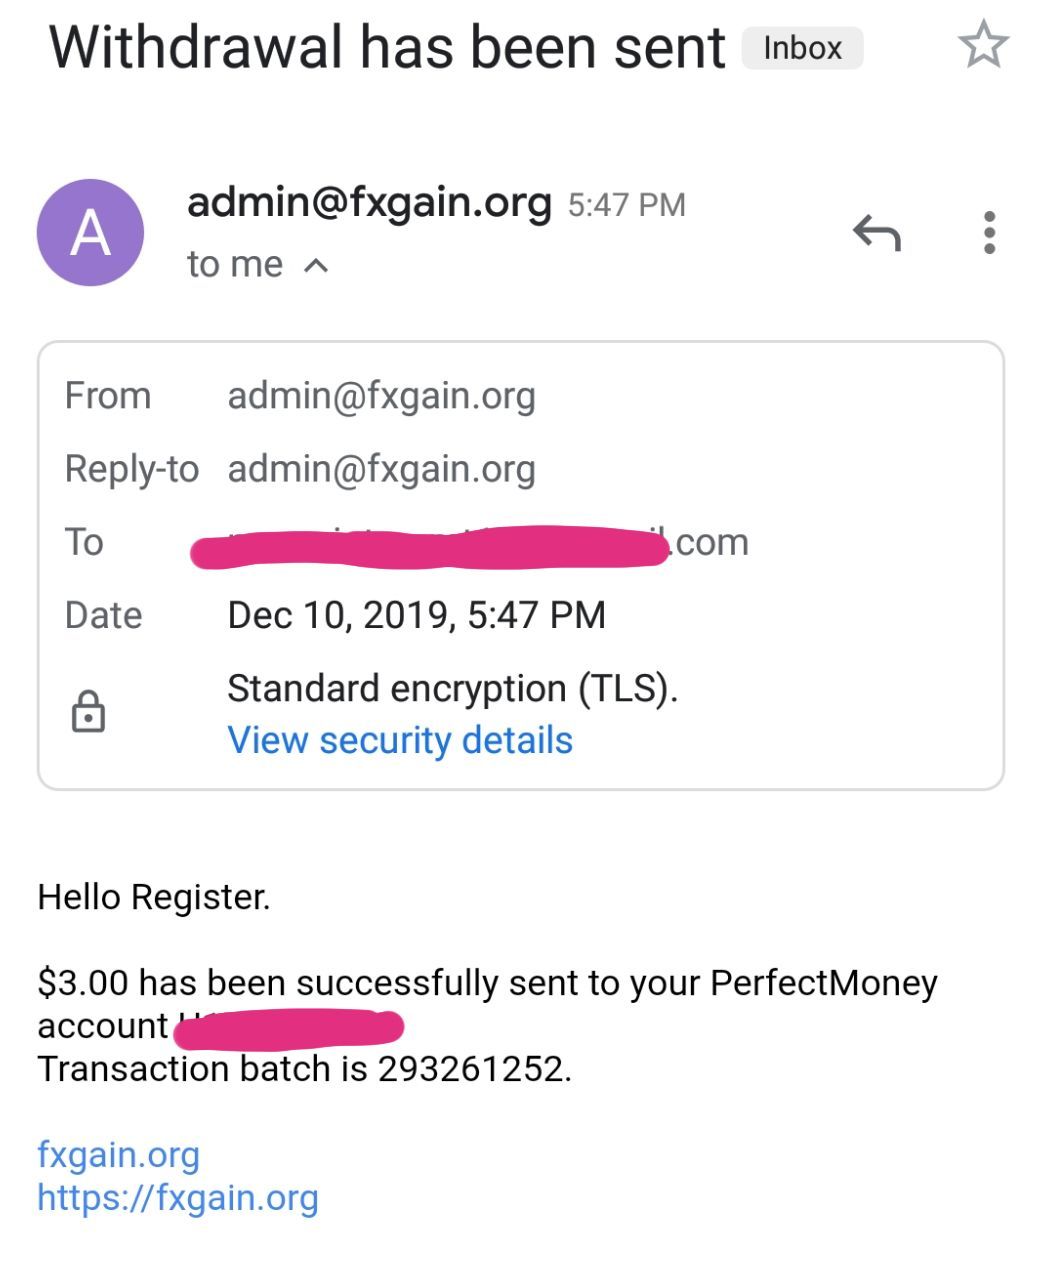Star the Withdrawal has been sent email
1042x1280 pixels.
pyautogui.click(x=983, y=46)
